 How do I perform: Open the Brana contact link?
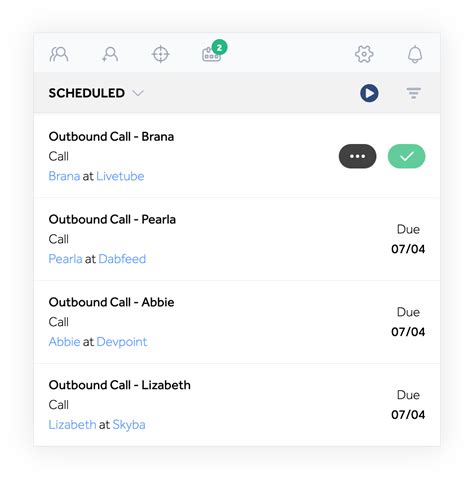64,176
